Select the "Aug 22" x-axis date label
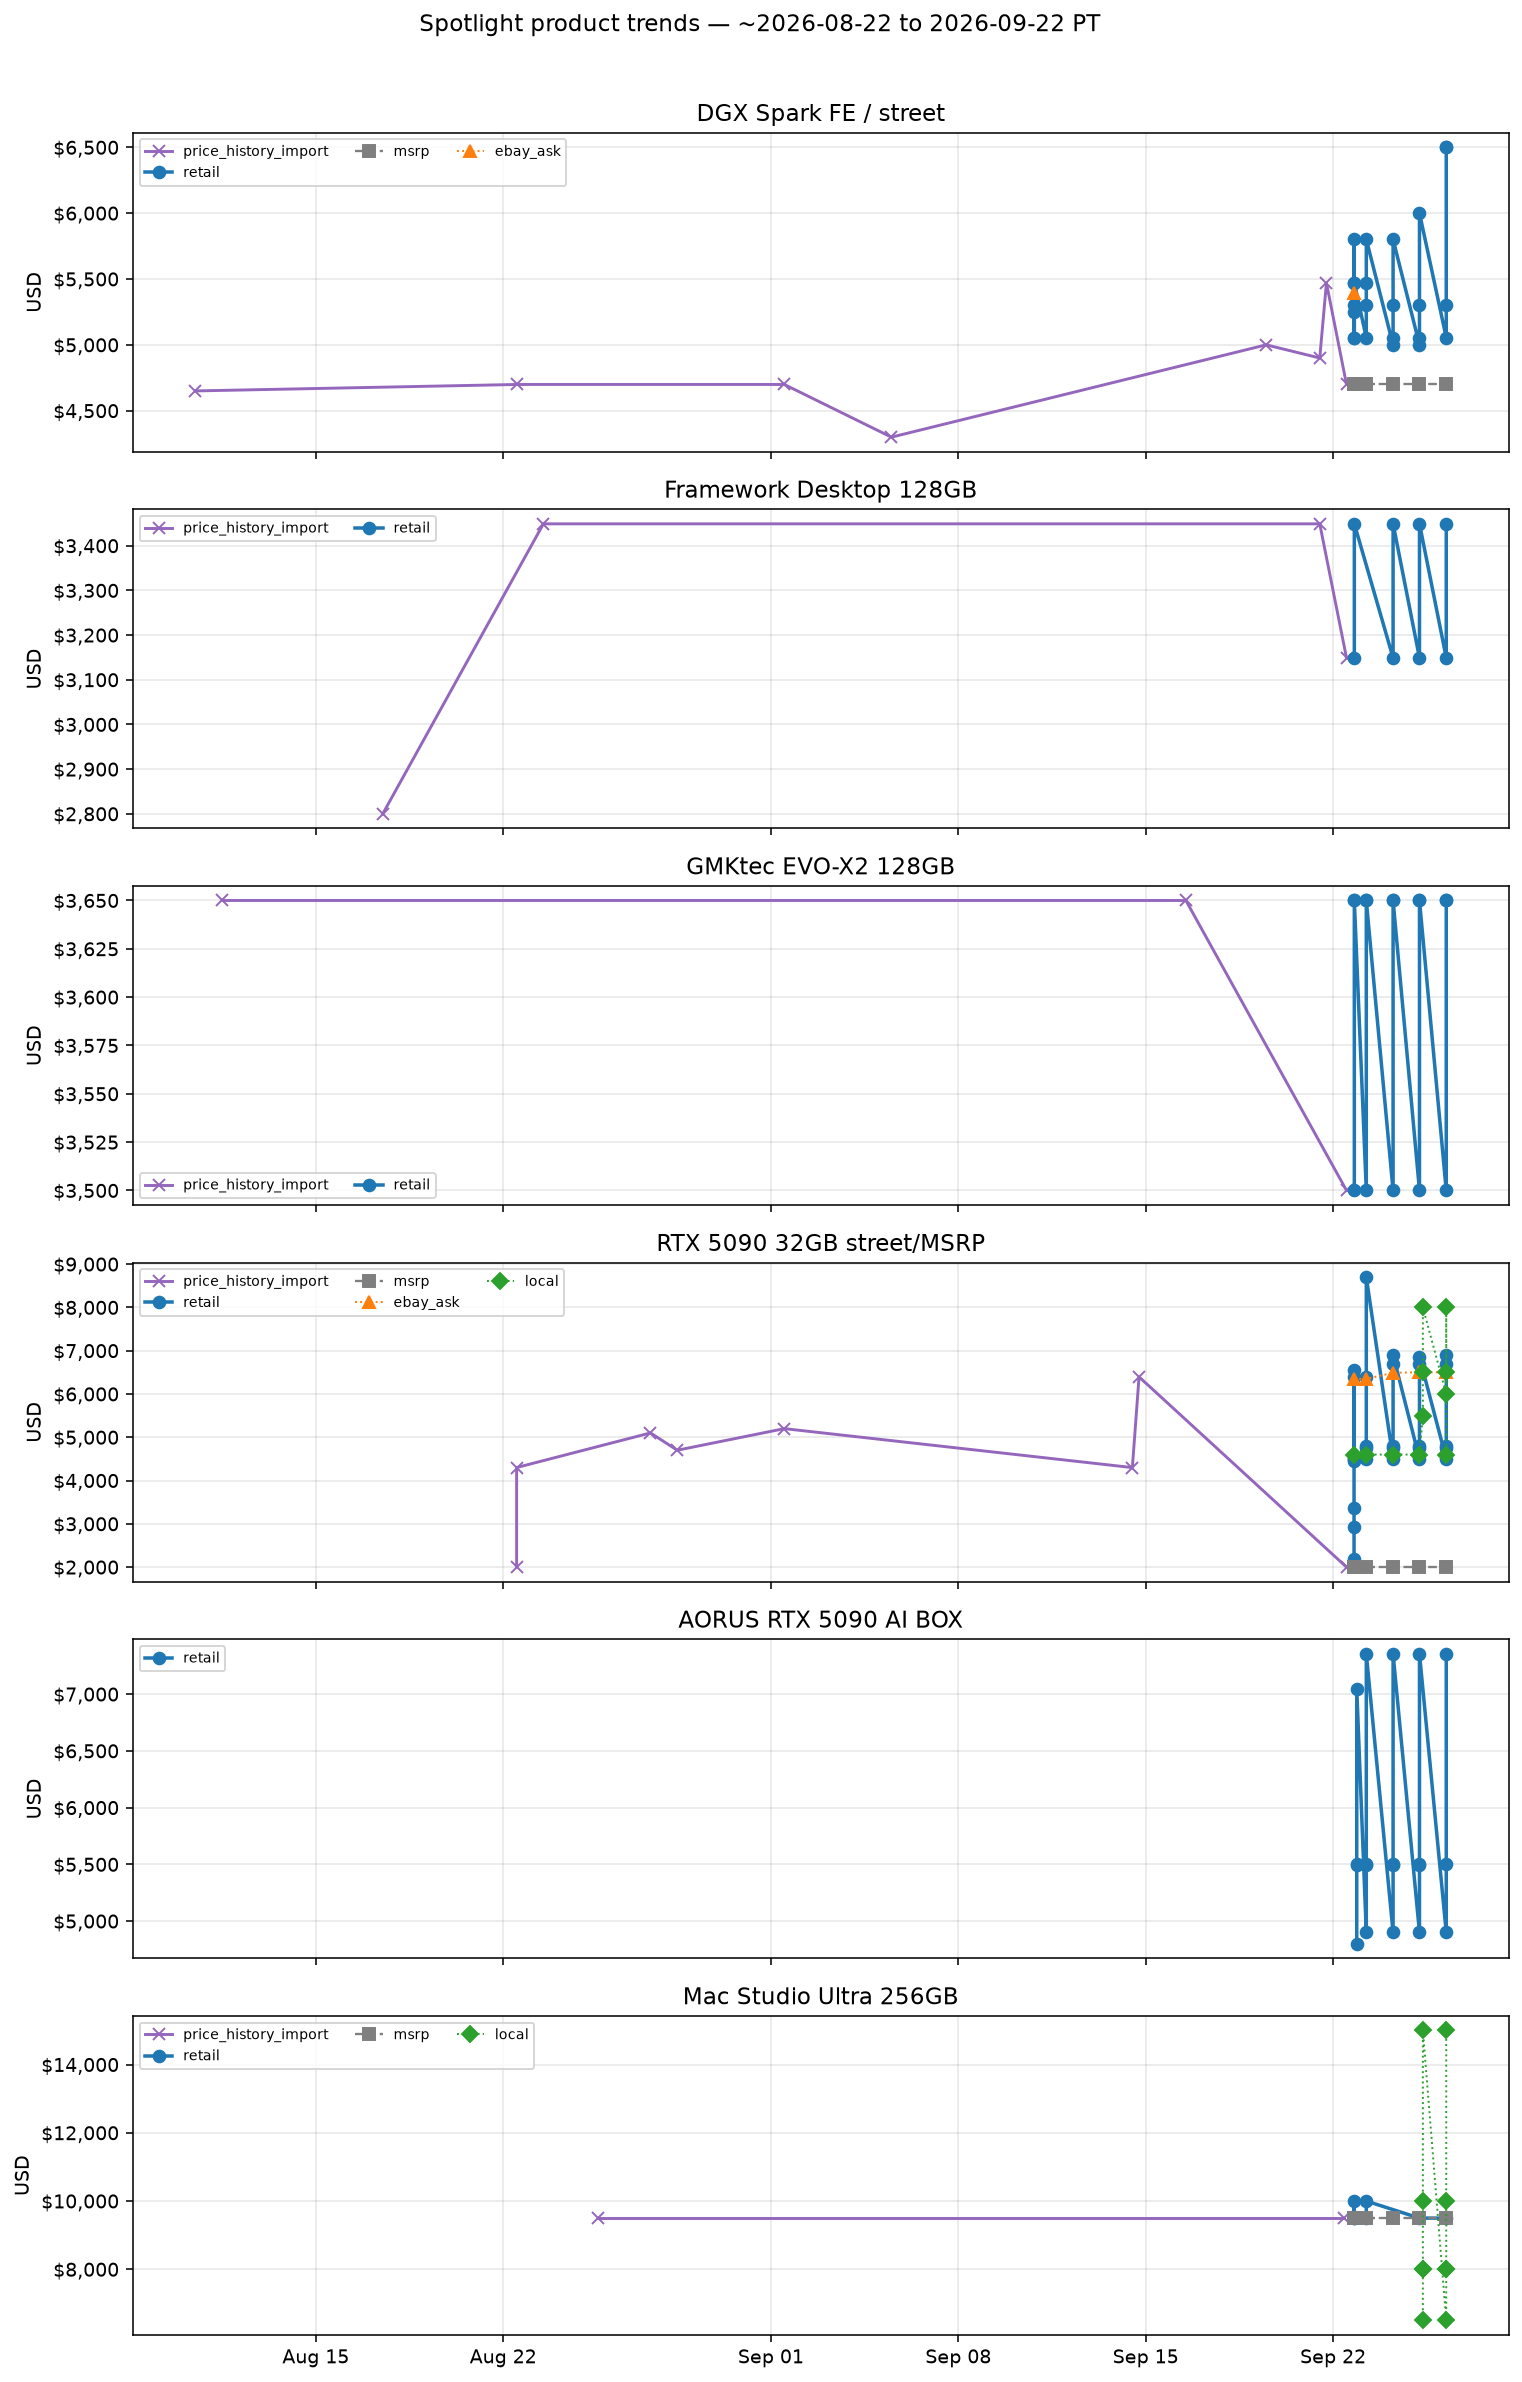 tap(503, 2357)
